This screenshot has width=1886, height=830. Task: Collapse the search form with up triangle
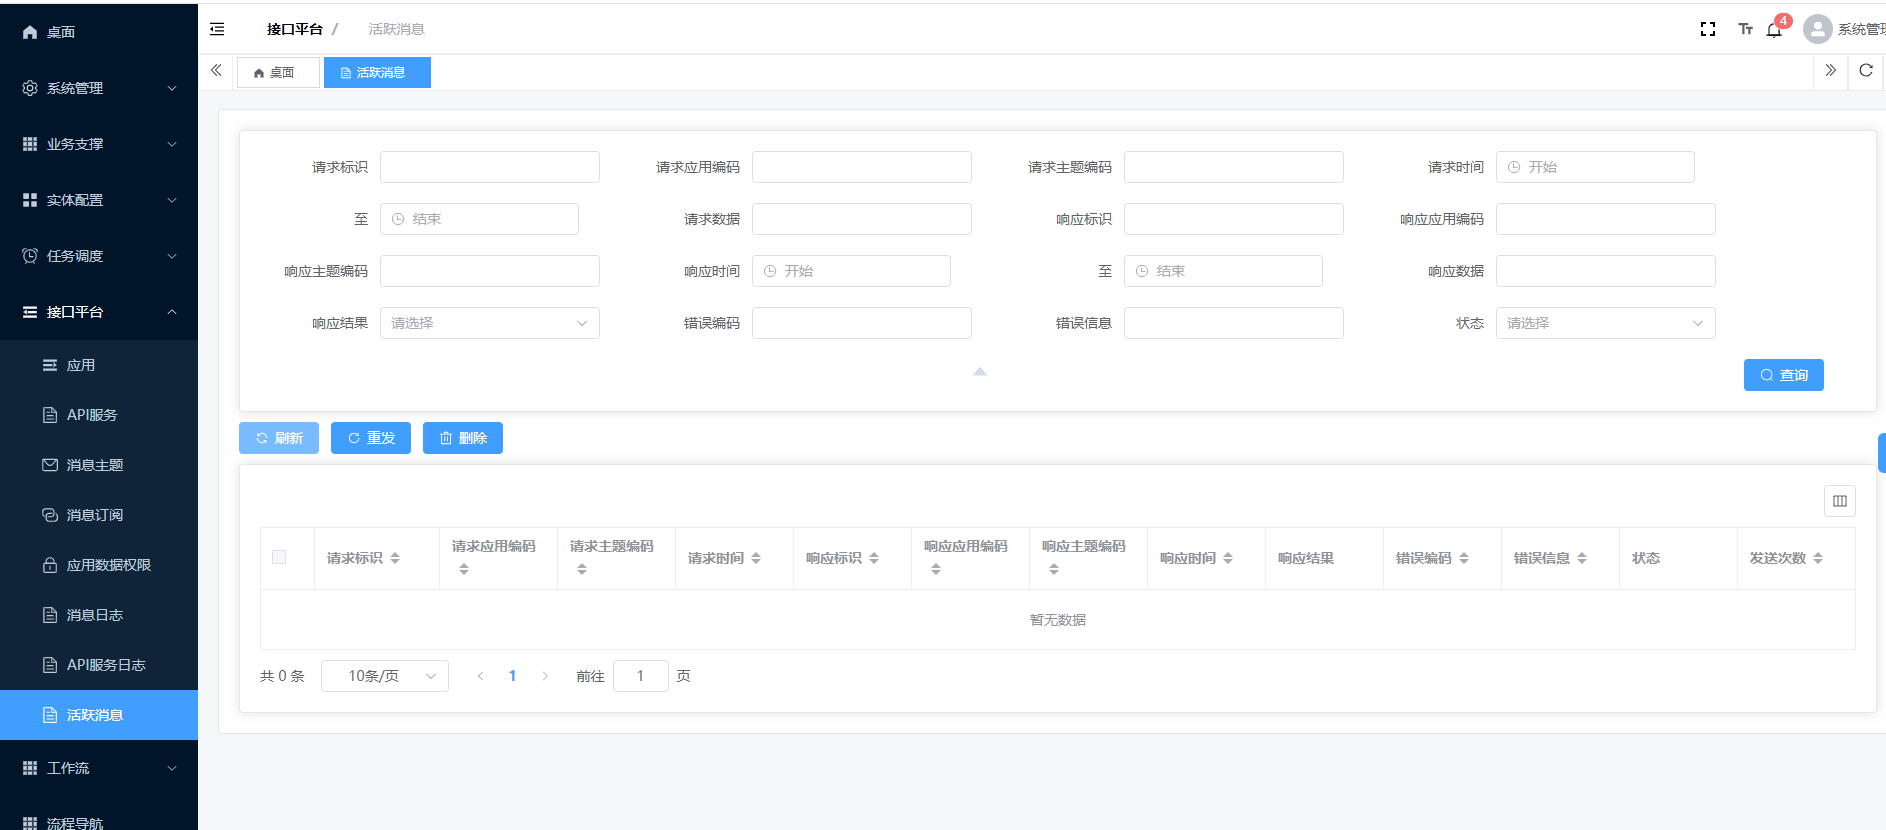[x=980, y=371]
